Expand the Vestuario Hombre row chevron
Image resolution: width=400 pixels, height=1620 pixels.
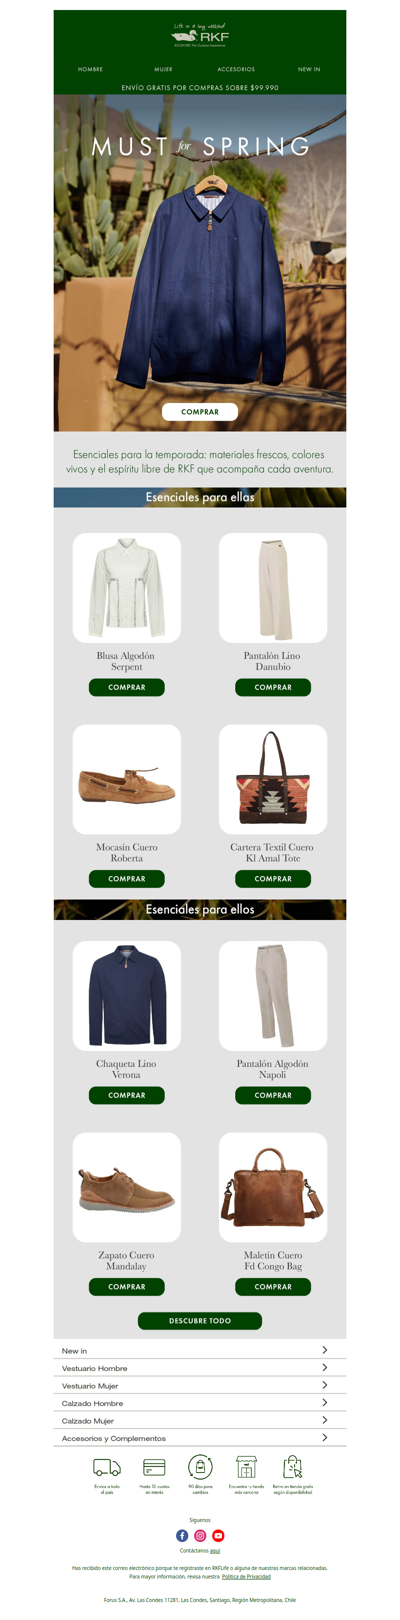click(x=324, y=1367)
